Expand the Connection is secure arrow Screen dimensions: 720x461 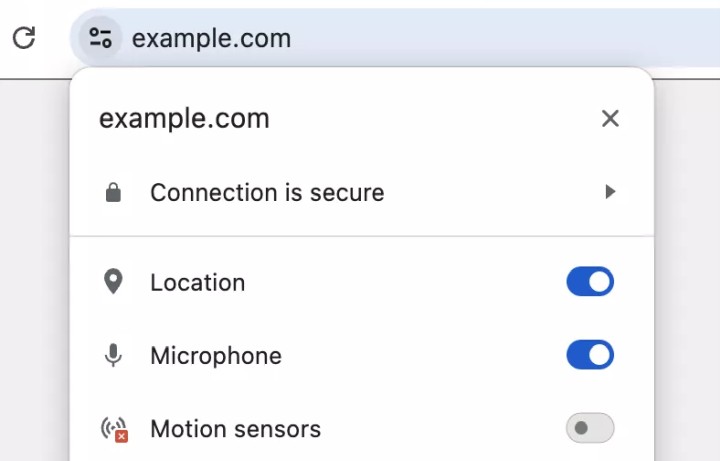click(610, 192)
